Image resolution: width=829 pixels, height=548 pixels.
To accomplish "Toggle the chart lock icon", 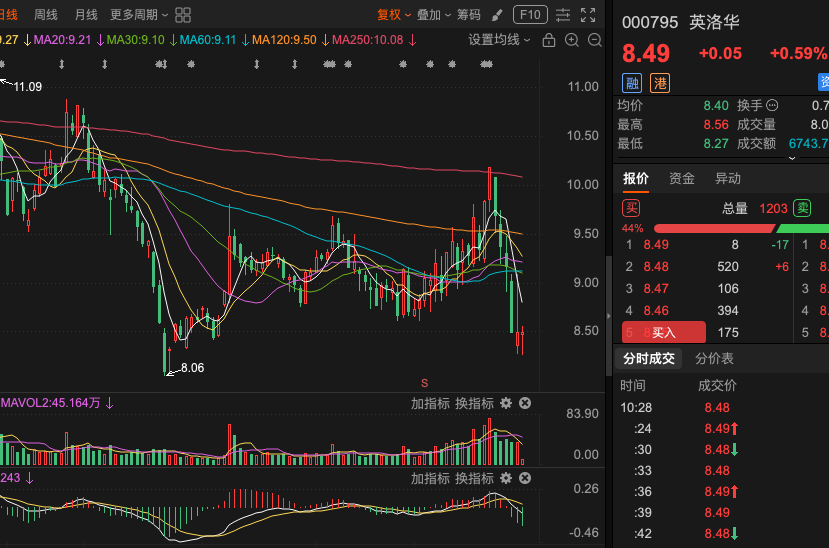I will (x=549, y=40).
